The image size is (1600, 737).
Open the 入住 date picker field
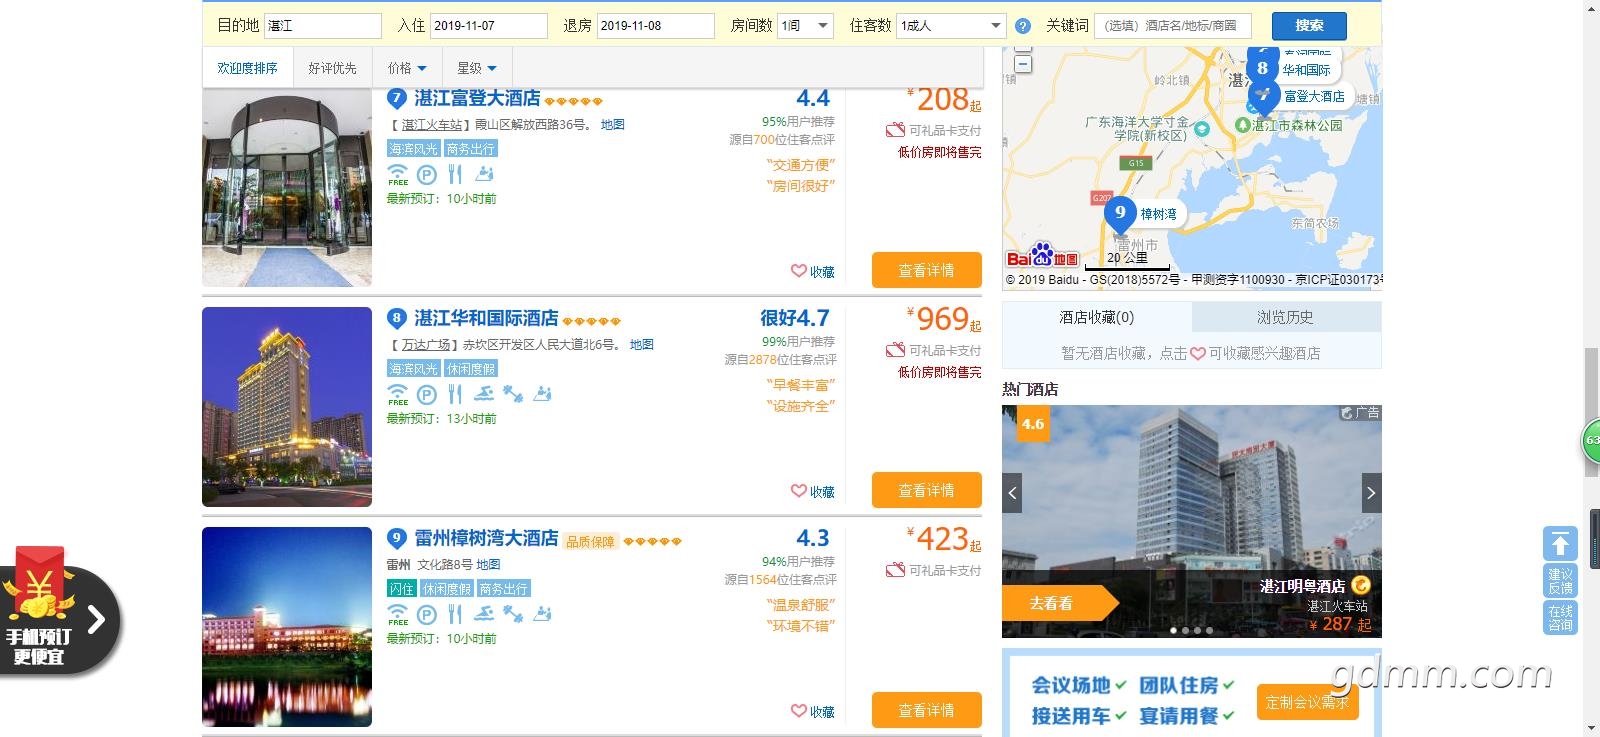coord(489,26)
